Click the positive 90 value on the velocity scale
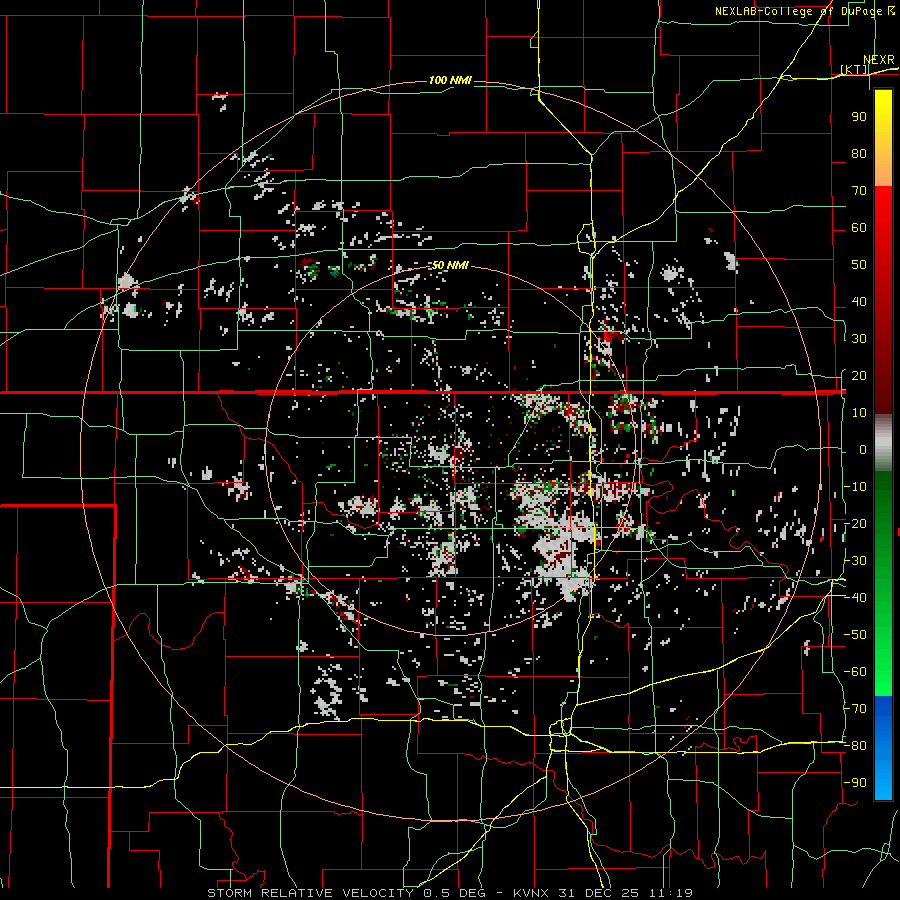 click(859, 117)
